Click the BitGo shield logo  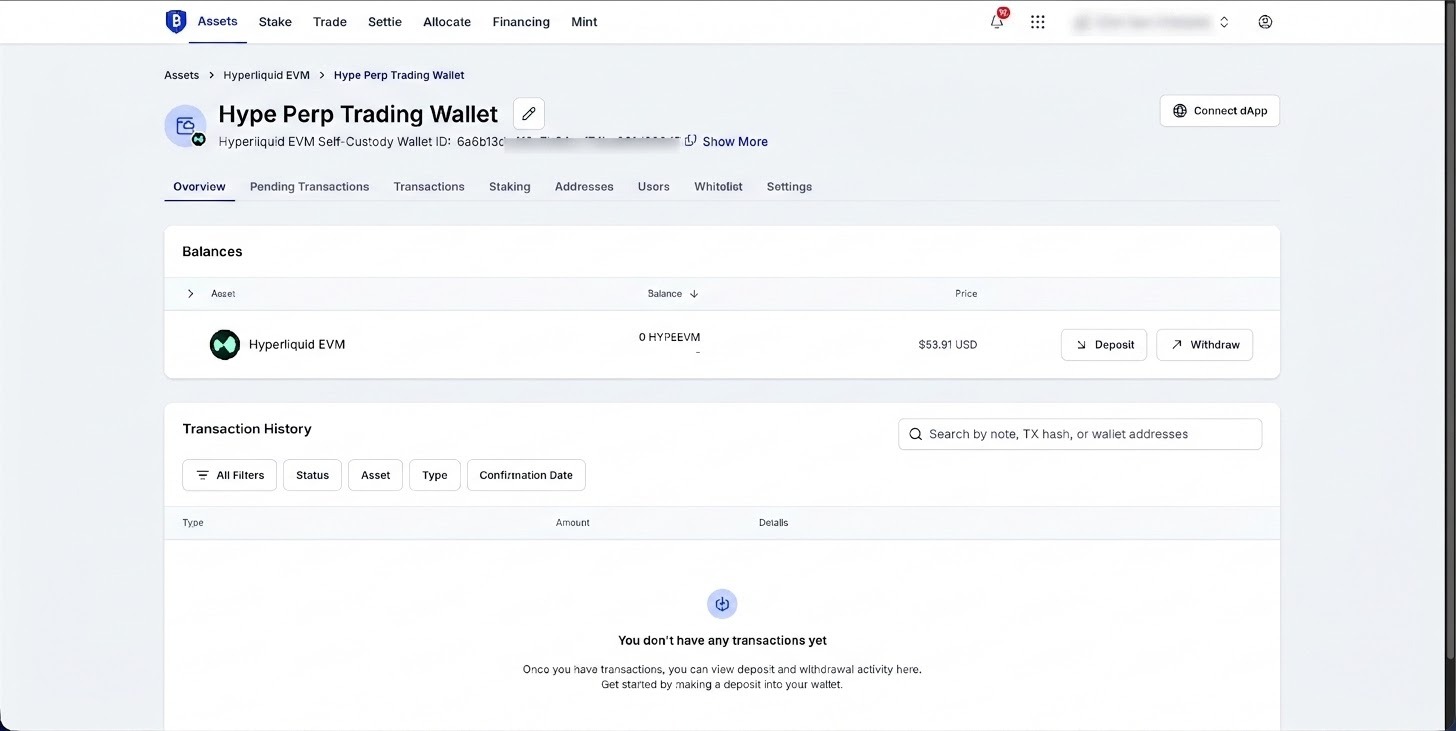(x=176, y=21)
